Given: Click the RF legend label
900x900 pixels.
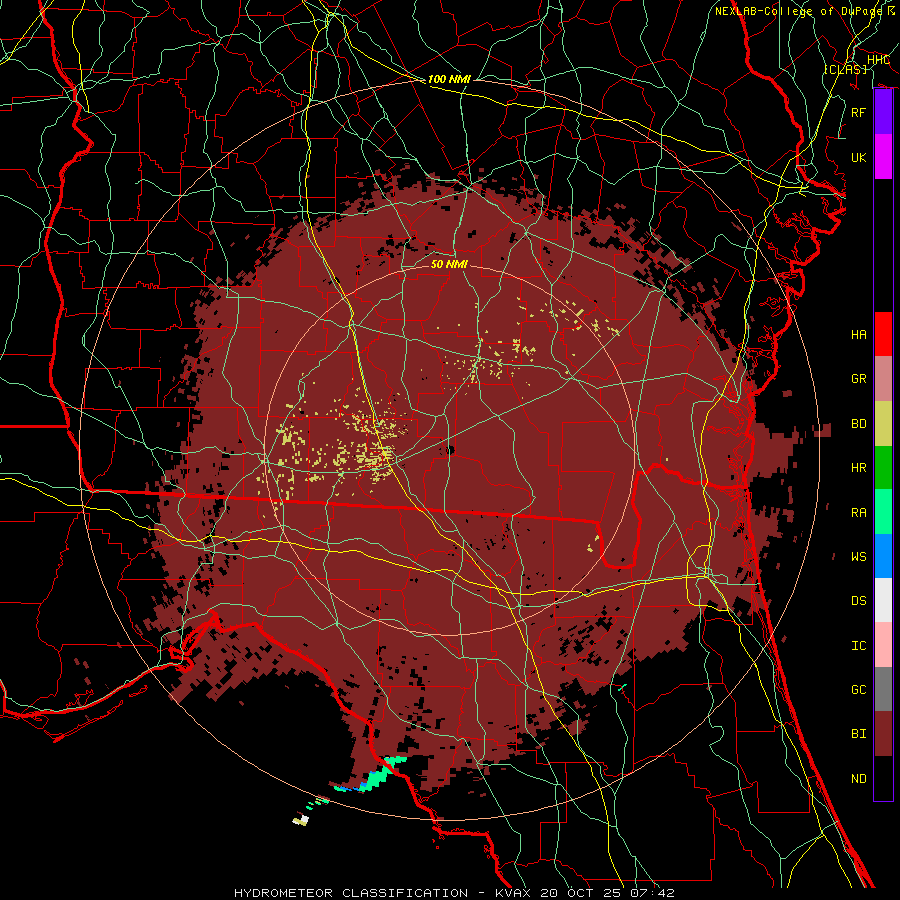Looking at the screenshot, I should click(858, 112).
